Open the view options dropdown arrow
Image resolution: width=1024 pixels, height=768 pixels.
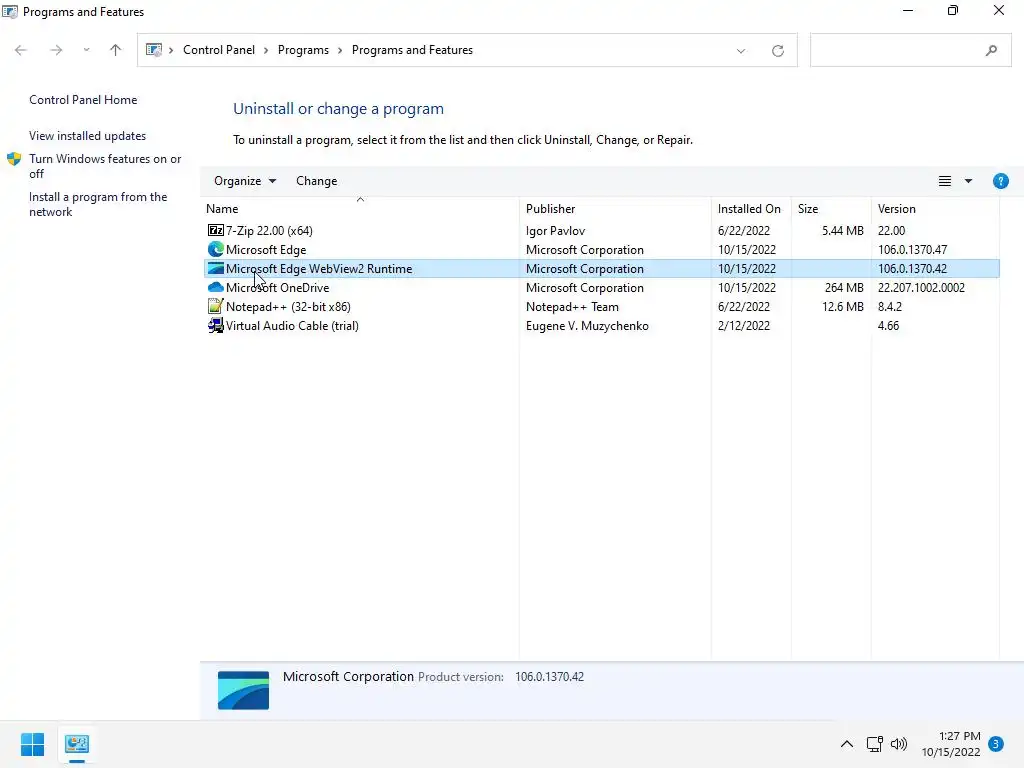(x=968, y=181)
